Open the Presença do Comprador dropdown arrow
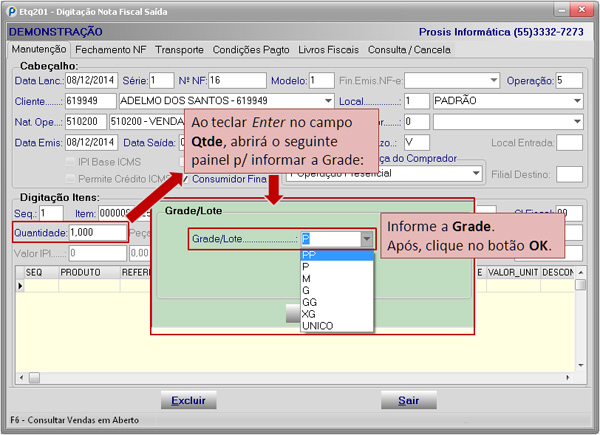 click(476, 174)
